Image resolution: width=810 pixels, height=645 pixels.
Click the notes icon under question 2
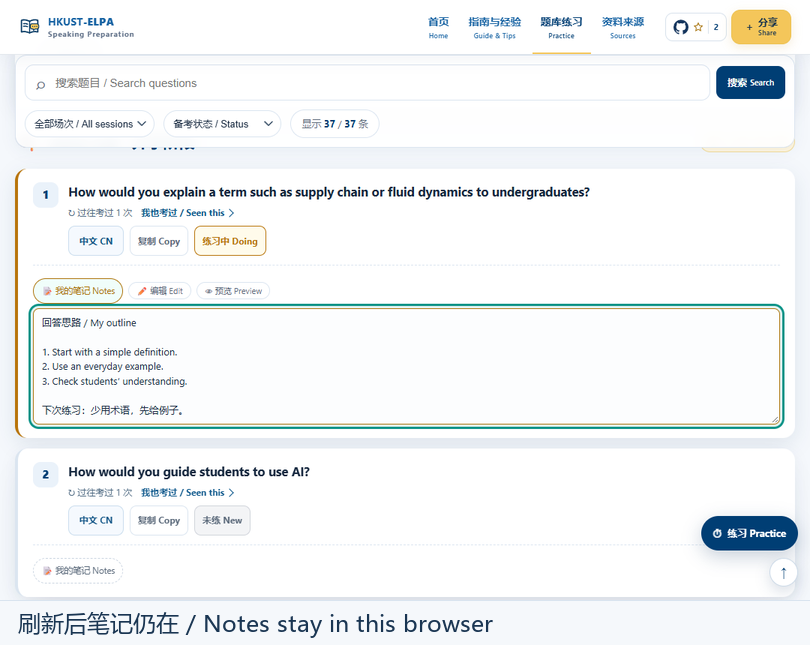(x=47, y=571)
